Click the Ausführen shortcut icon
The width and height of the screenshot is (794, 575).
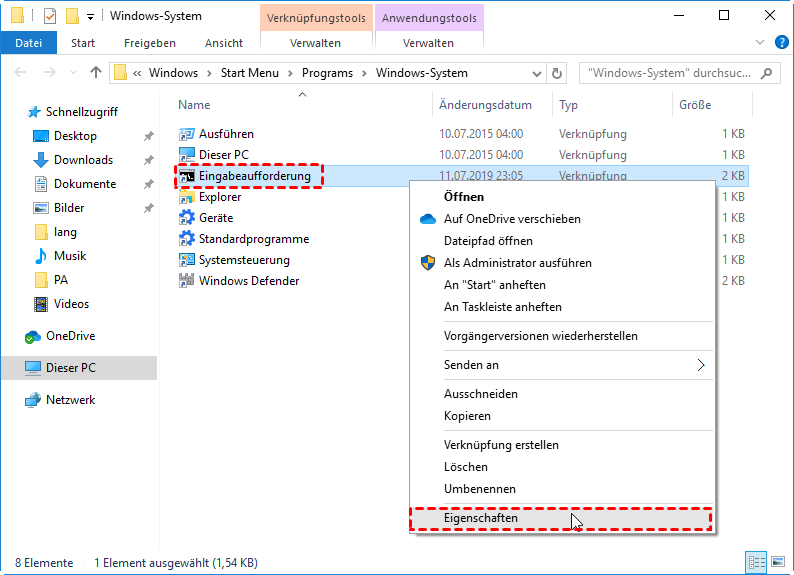(x=186, y=134)
